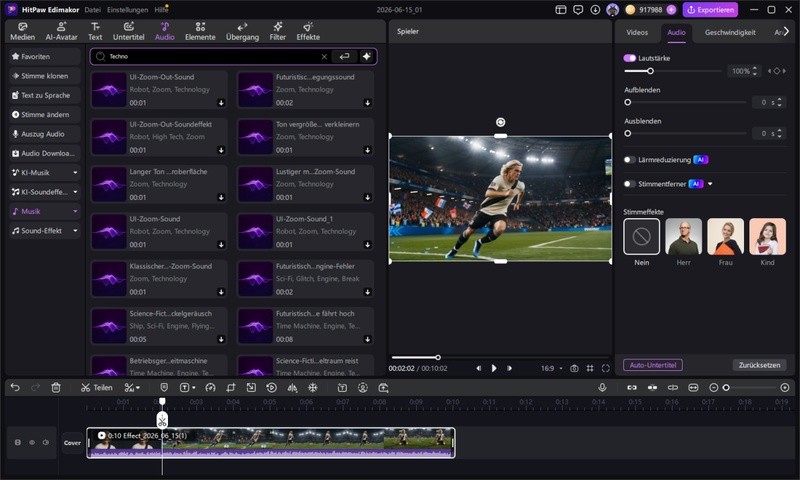The width and height of the screenshot is (800, 480).
Task: Click the Exportieren button
Action: coord(711,10)
